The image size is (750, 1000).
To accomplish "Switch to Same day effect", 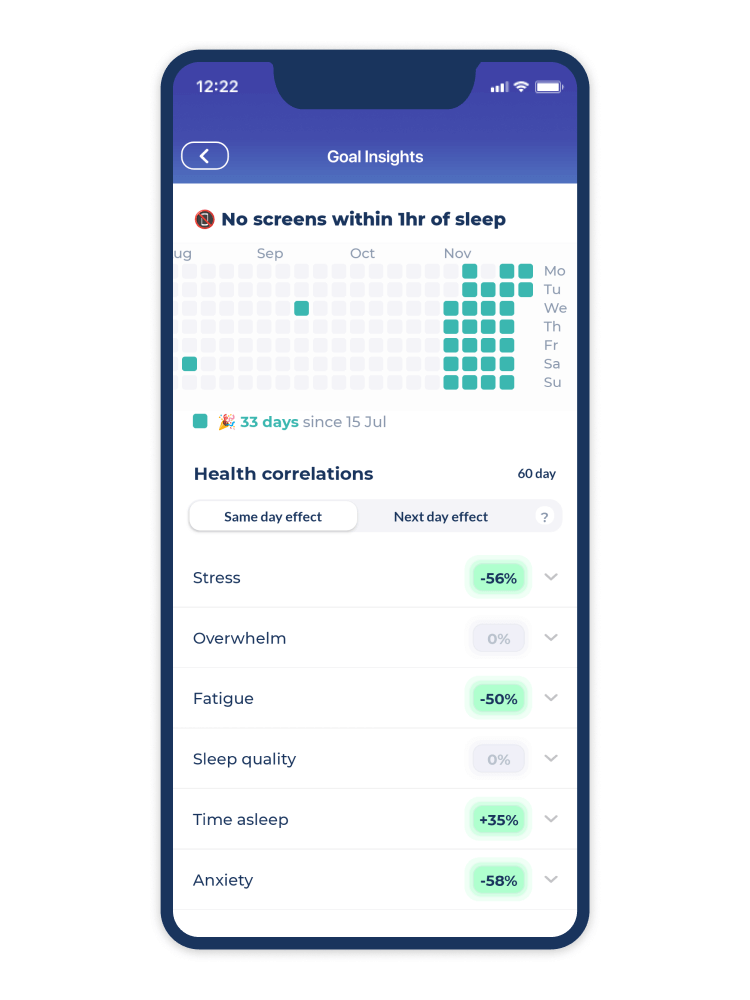I will point(273,517).
